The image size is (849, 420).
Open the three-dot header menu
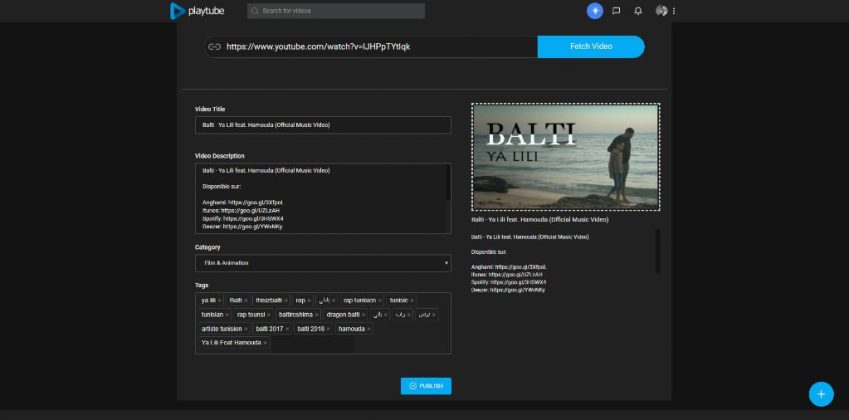click(674, 11)
